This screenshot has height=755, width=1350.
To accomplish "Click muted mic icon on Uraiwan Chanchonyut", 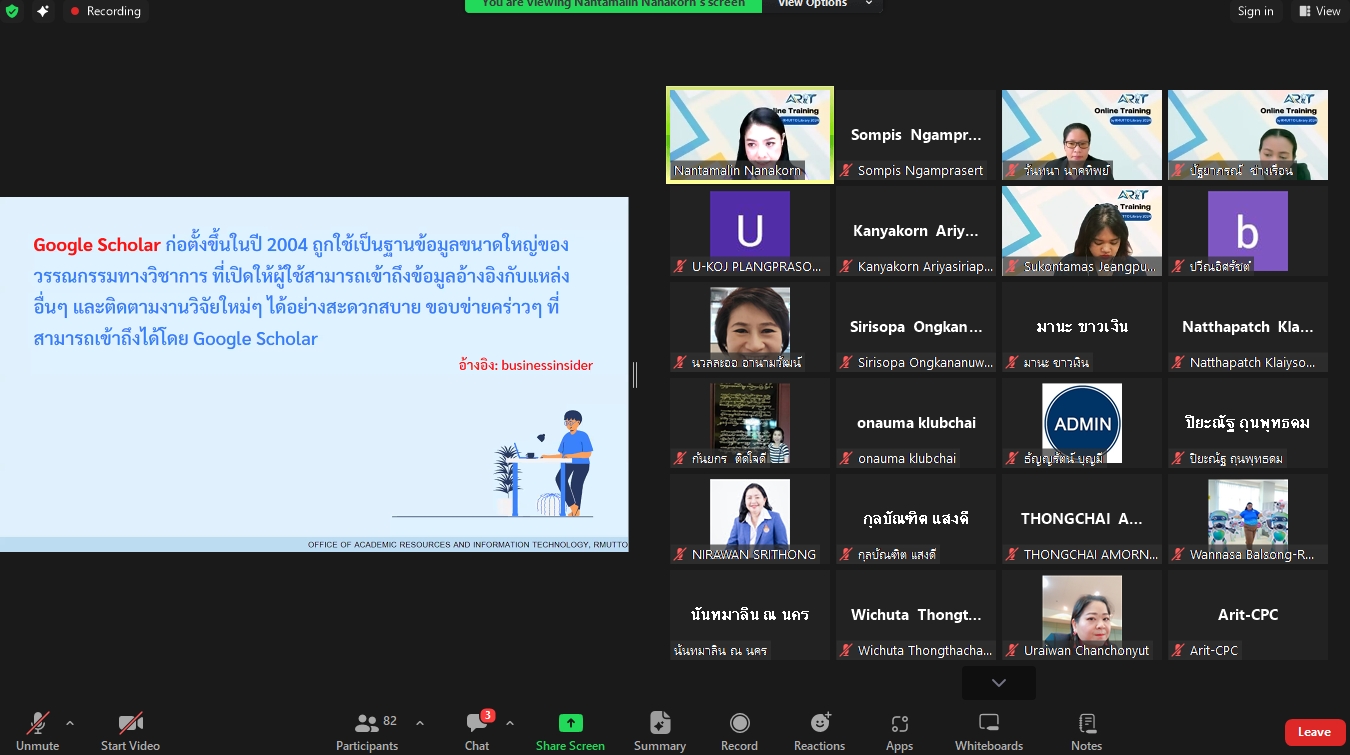I will coord(1013,651).
